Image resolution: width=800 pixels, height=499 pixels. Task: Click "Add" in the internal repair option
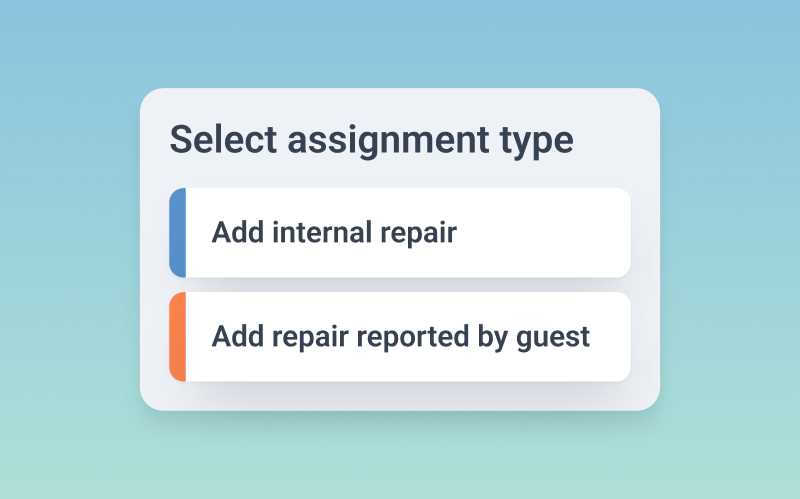pyautogui.click(x=234, y=233)
